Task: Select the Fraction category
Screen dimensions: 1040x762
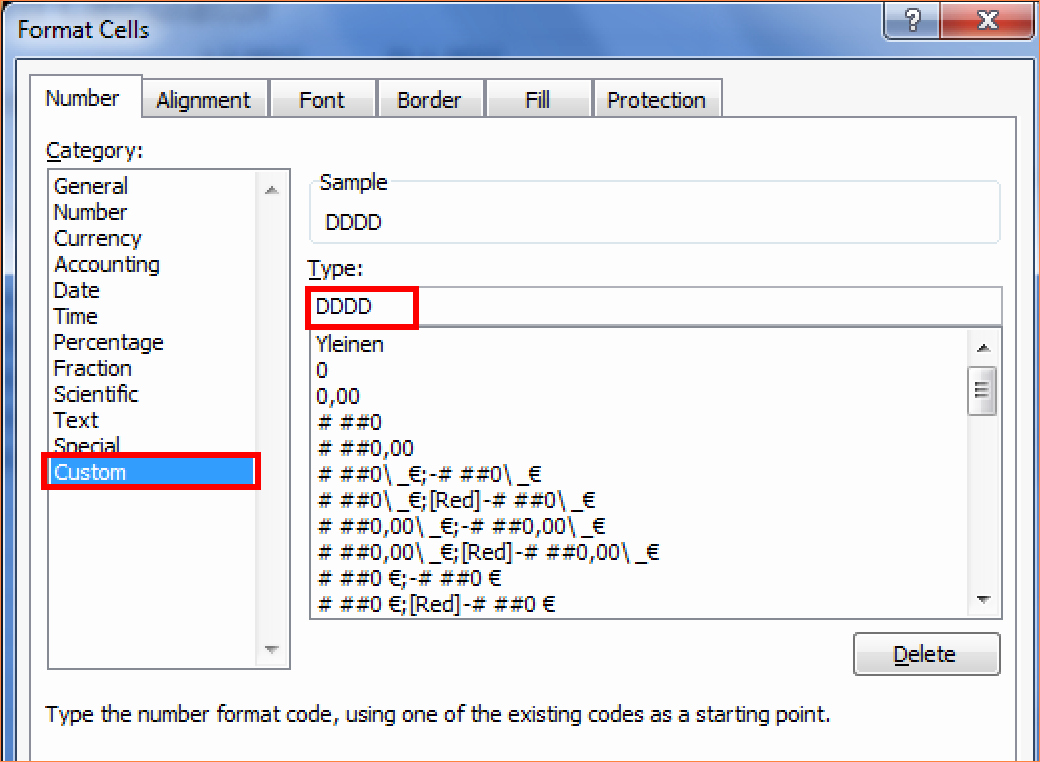Action: pos(92,368)
